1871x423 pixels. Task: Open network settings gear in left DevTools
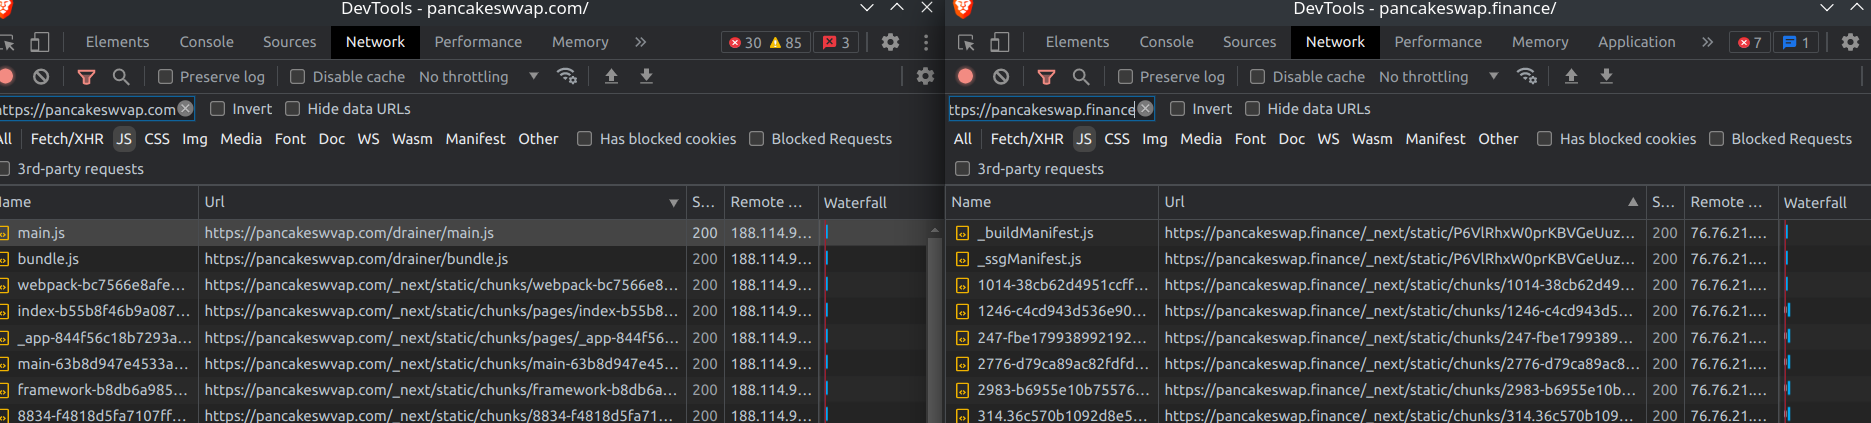[x=925, y=76]
